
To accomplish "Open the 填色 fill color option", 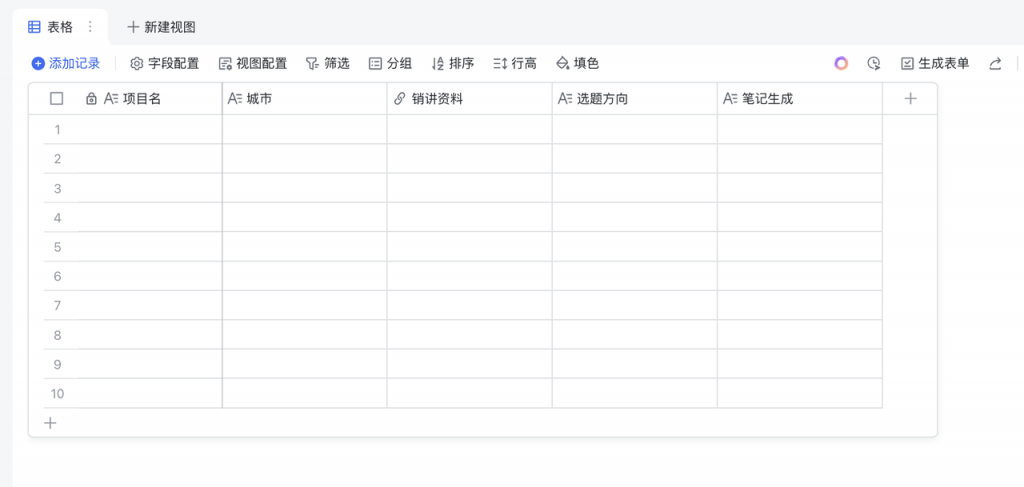I will (x=577, y=63).
